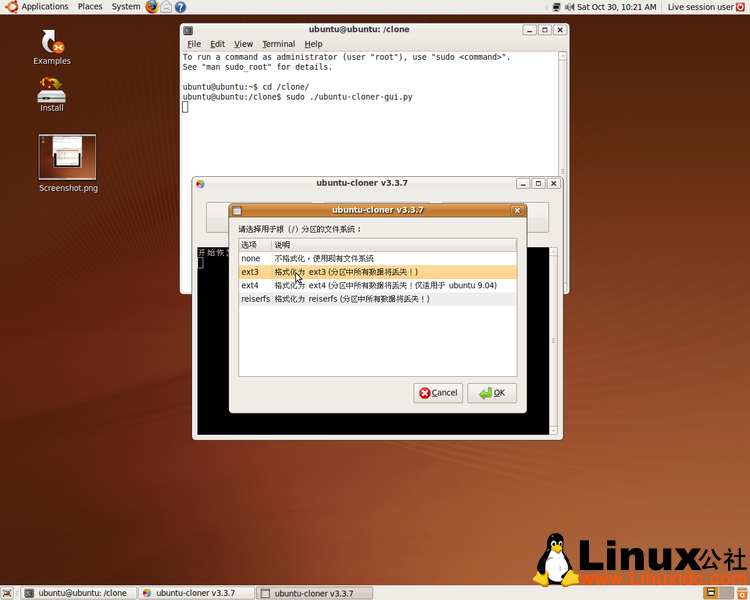
Task: Switch to the first workspace in the switcher
Action: pos(711,593)
